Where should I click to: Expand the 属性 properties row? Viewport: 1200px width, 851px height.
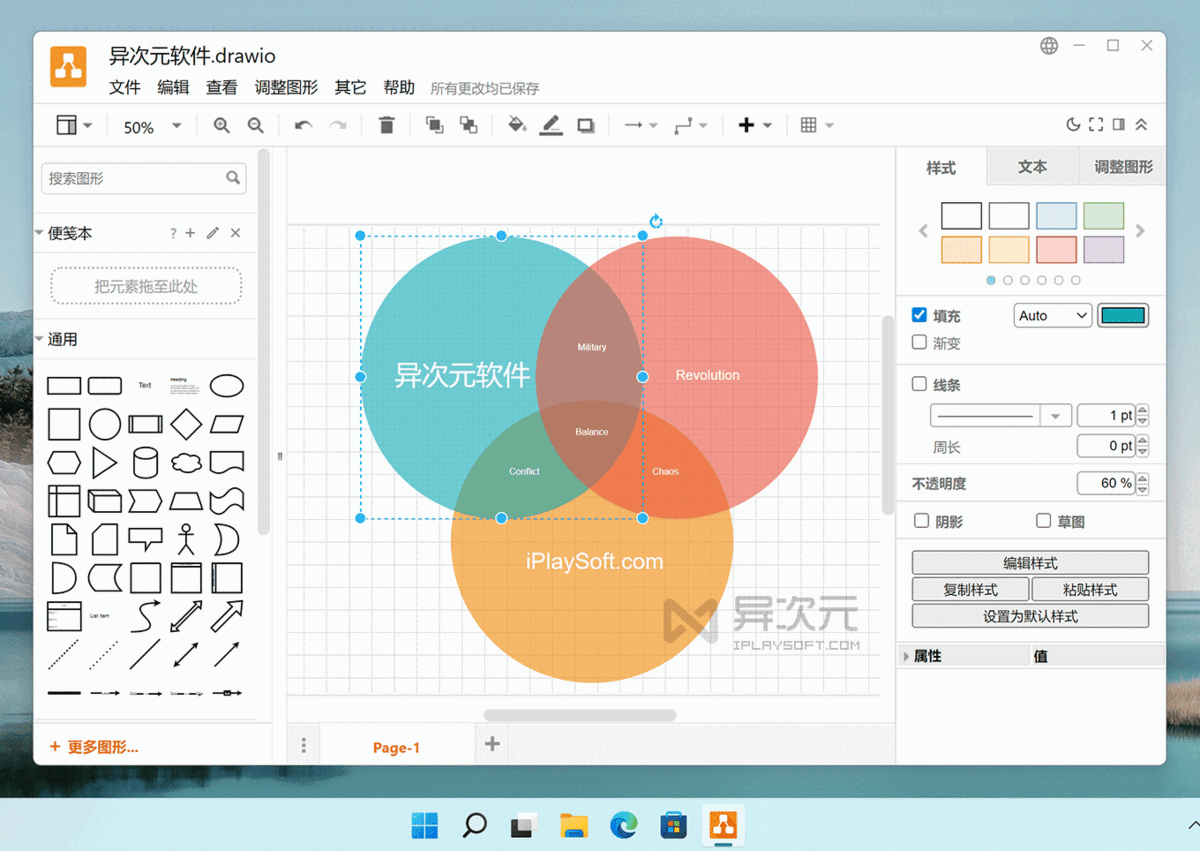coord(907,657)
